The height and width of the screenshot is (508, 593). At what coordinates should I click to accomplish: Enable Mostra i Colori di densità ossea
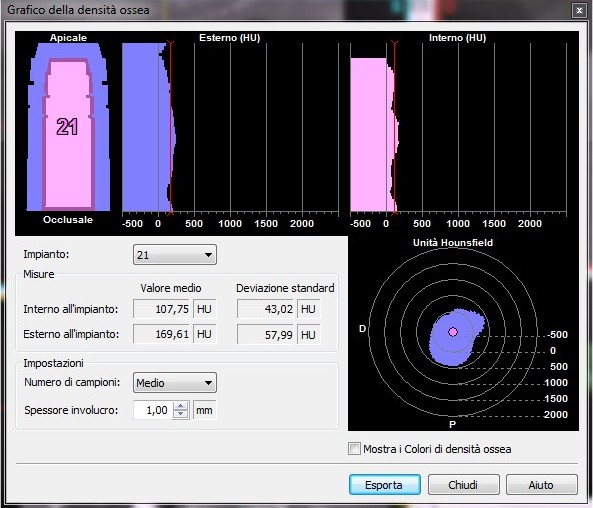pos(354,449)
